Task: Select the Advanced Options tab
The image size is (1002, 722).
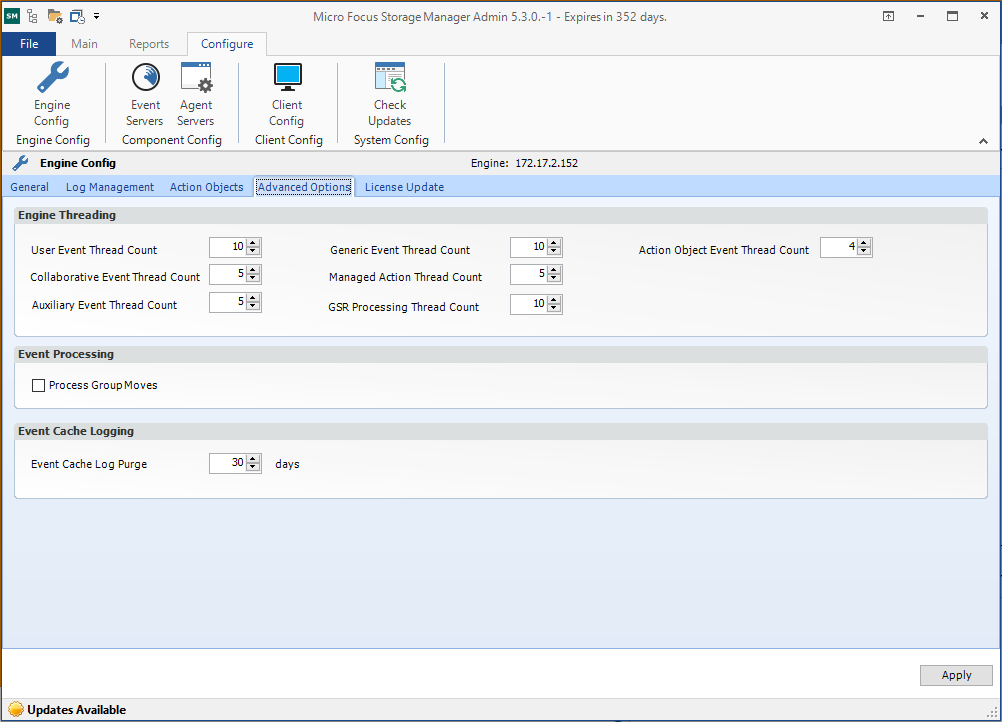Action: [304, 187]
